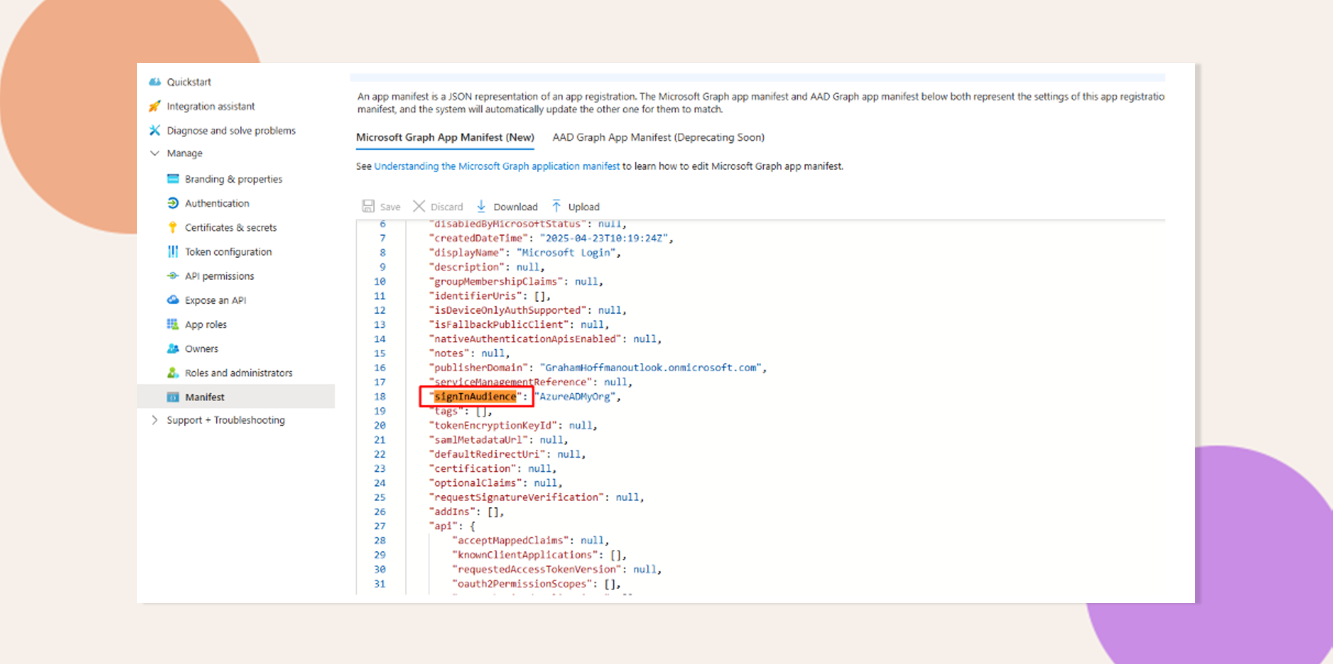Select the Manifest menu item
This screenshot has height=664, width=1333.
point(236,397)
